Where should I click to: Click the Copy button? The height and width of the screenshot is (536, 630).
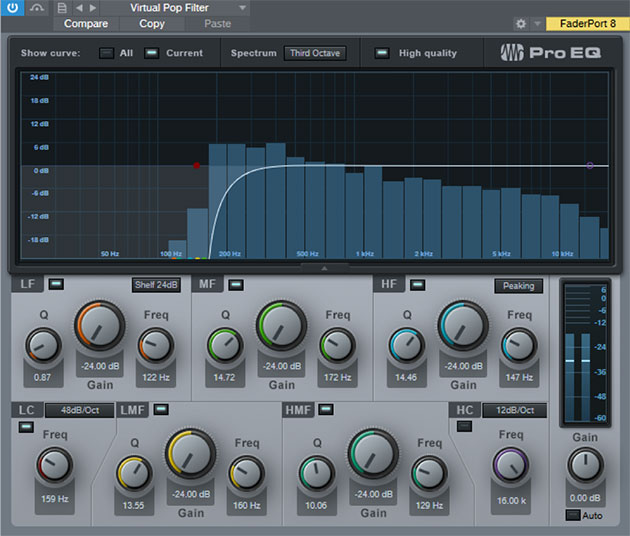(x=152, y=23)
